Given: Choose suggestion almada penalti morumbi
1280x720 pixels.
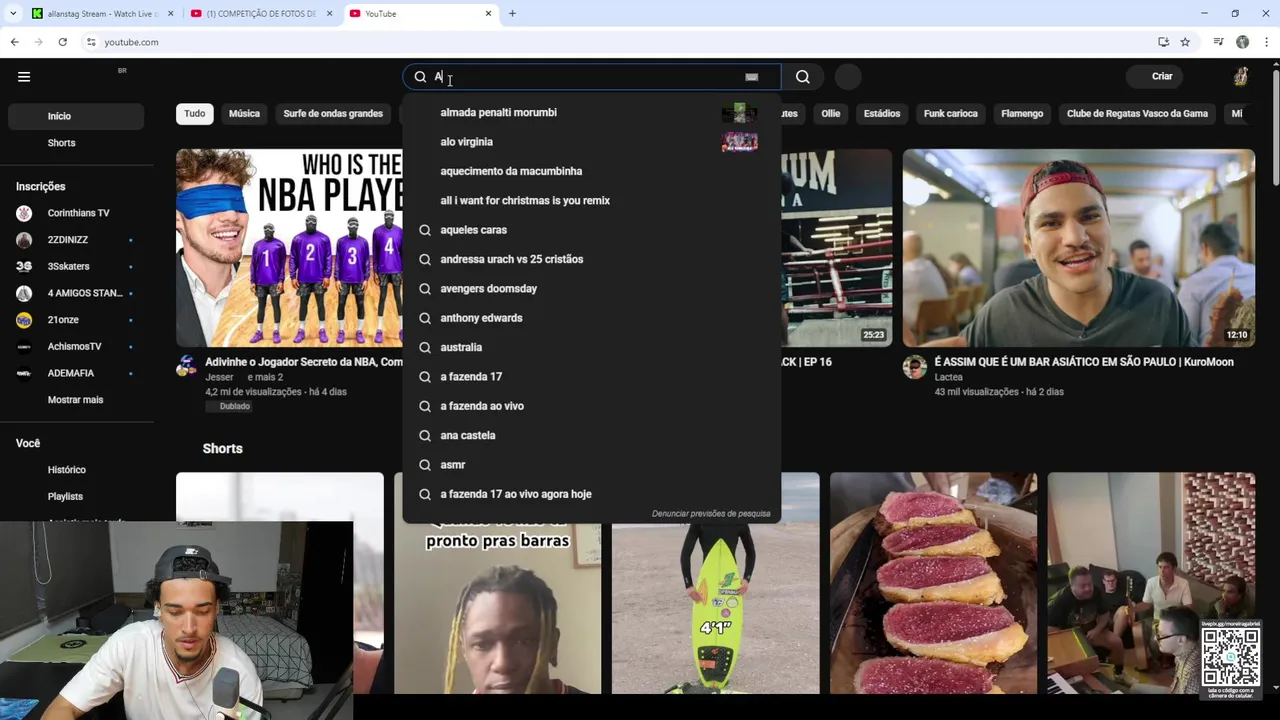Looking at the screenshot, I should [591, 113].
